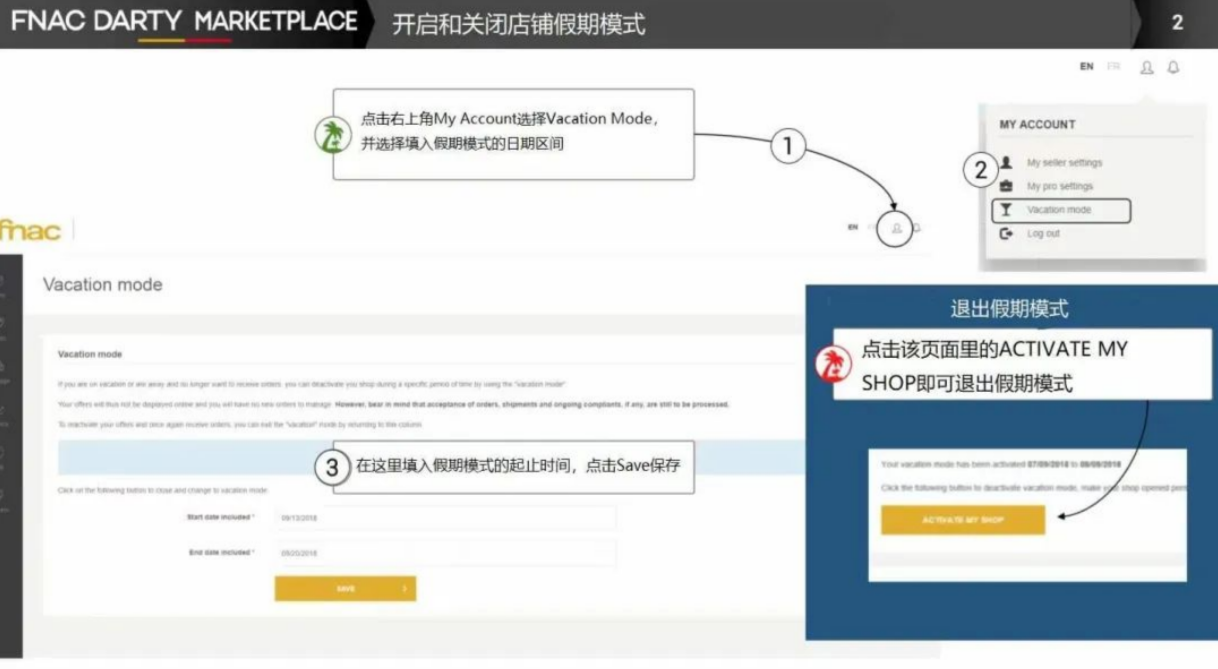The image size is (1218, 669).
Task: Click the user account icon beside the top-right bell
Action: [x=1146, y=67]
